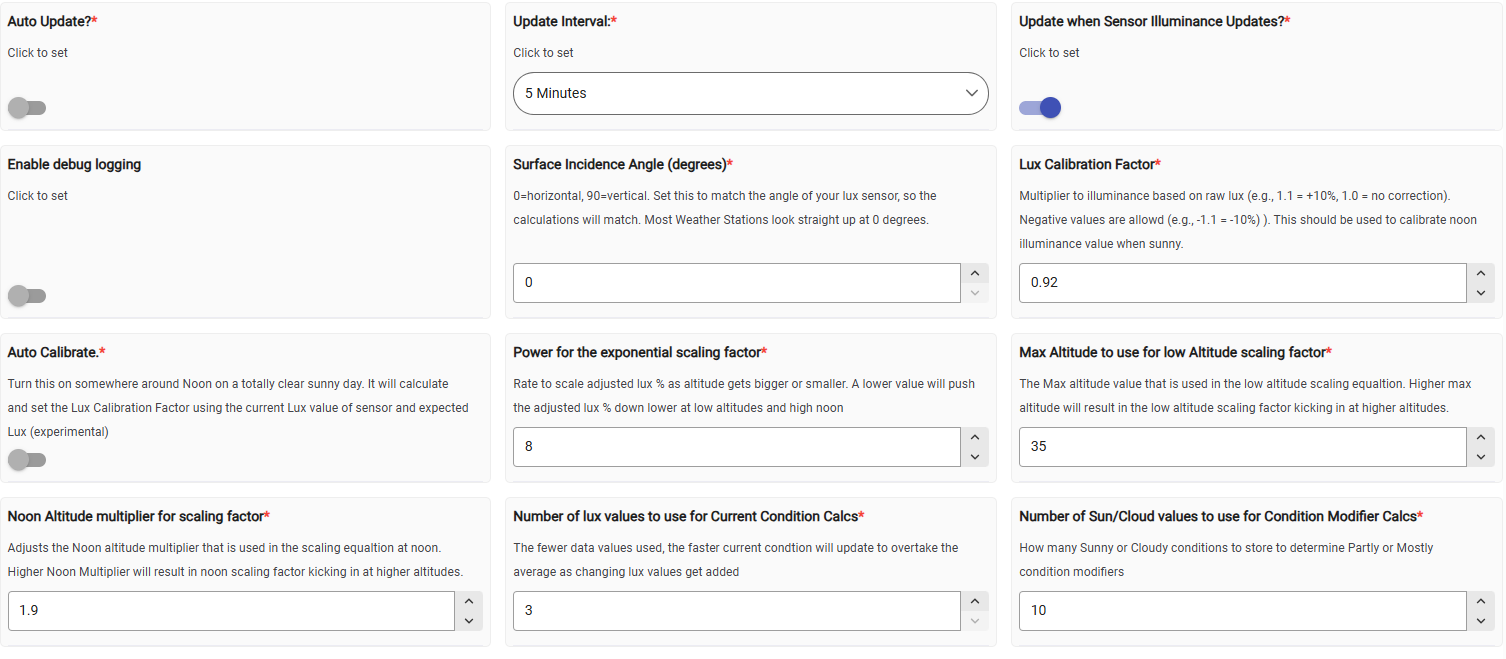Image resolution: width=1506 pixels, height=659 pixels.
Task: Increment the exponential scaling power value
Action: pos(975,437)
